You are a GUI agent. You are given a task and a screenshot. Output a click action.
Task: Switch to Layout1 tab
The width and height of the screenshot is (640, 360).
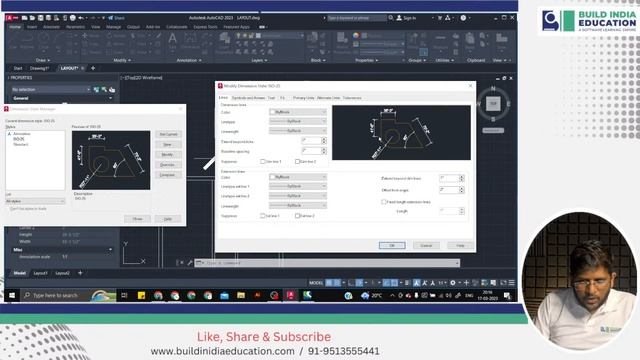point(40,273)
